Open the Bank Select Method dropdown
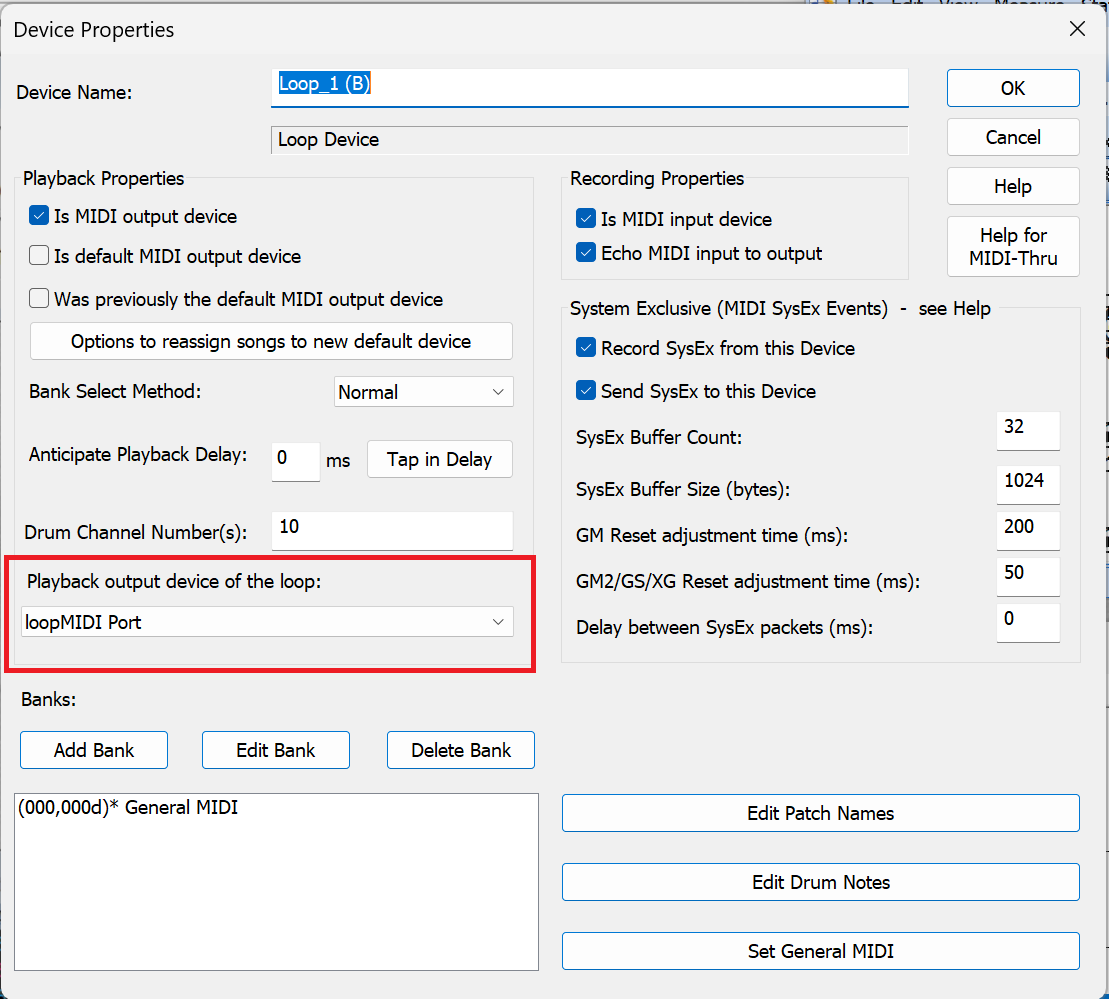This screenshot has width=1109, height=999. 424,392
